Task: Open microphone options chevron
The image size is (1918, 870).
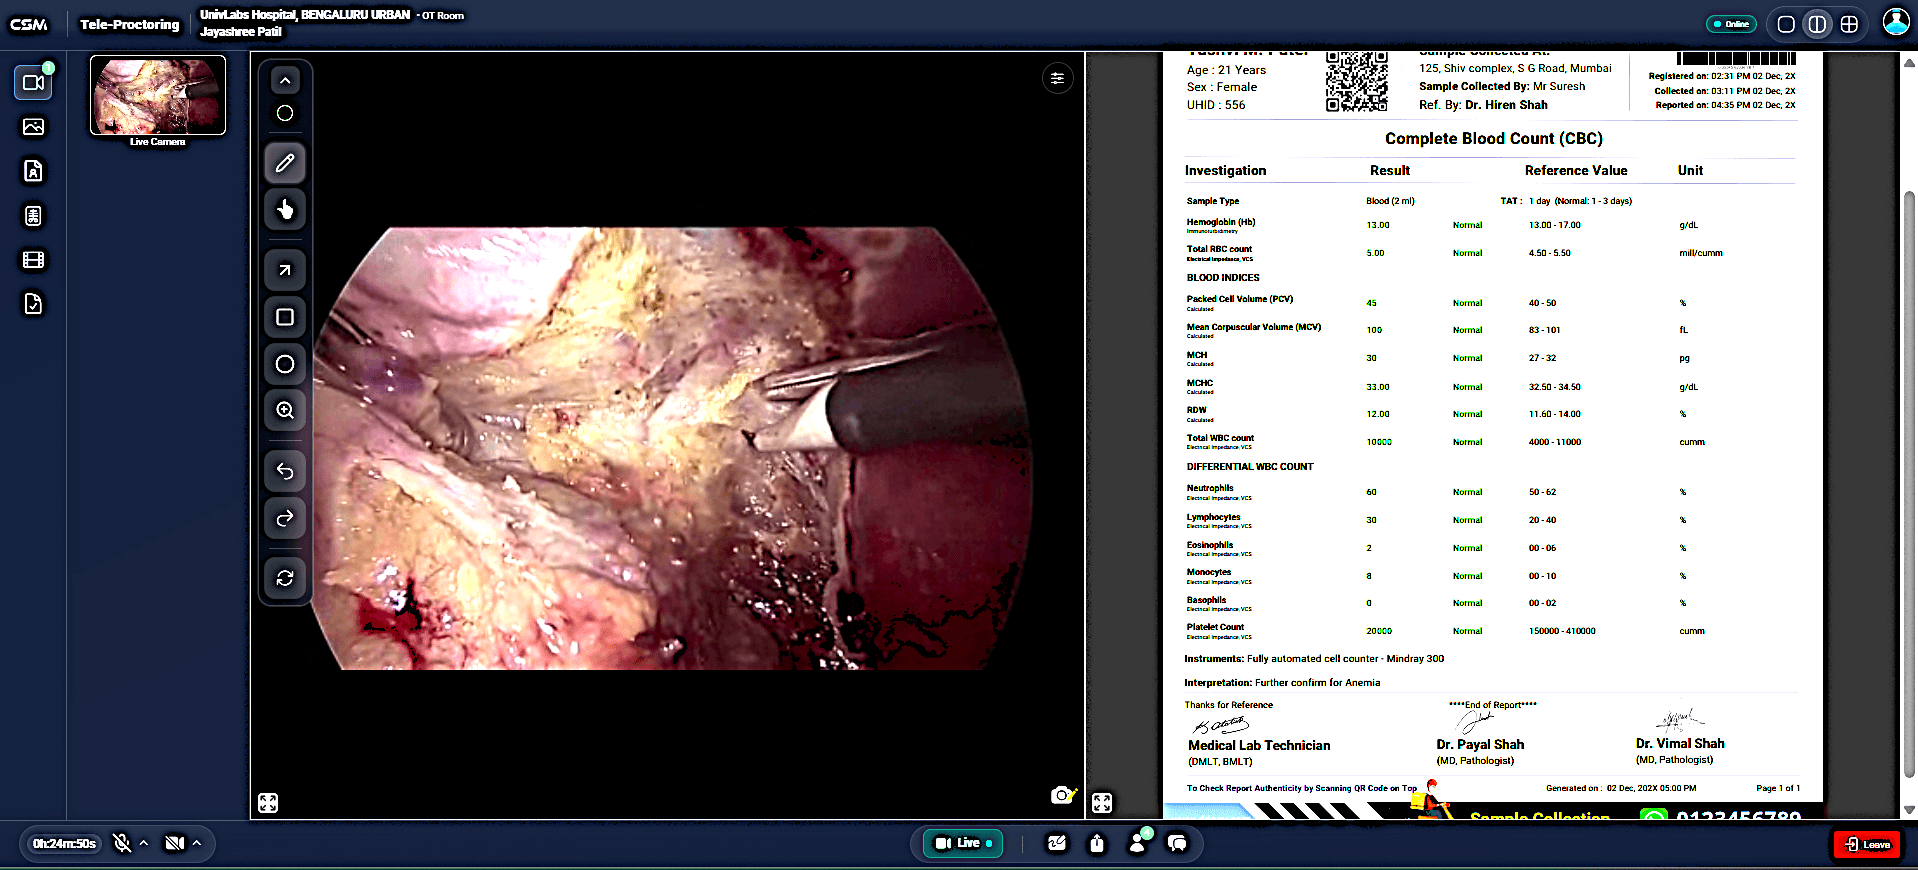Action: pos(144,843)
